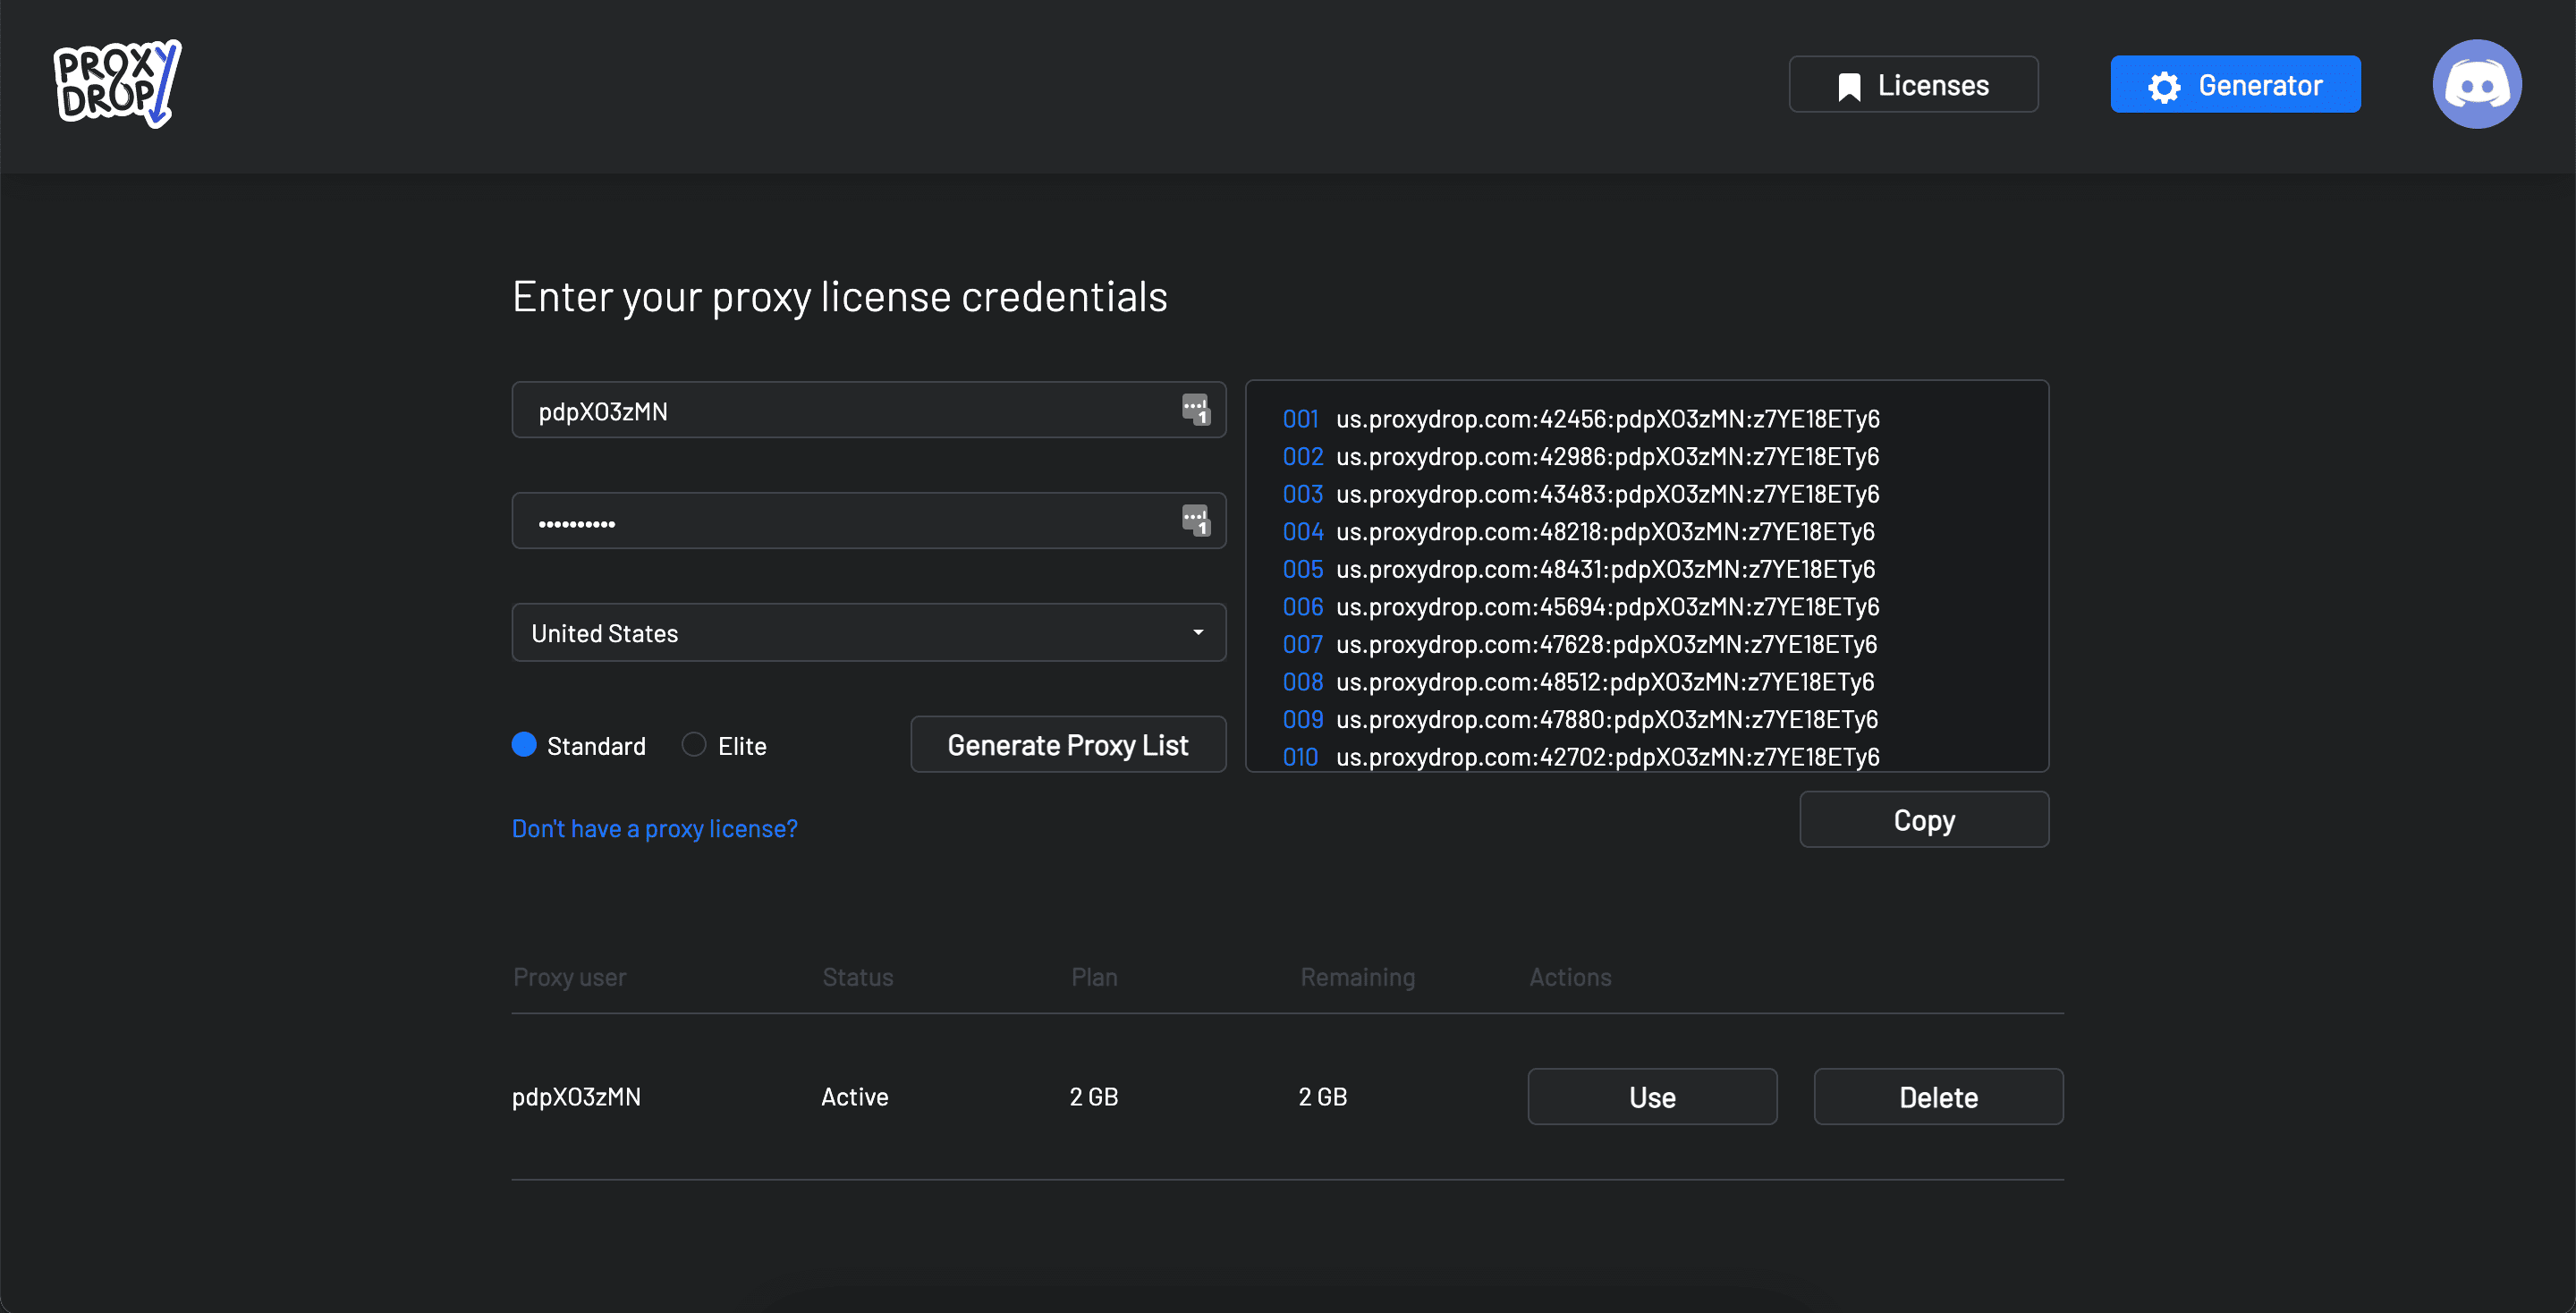2576x1313 pixels.
Task: Click the Active status cell
Action: point(855,1097)
